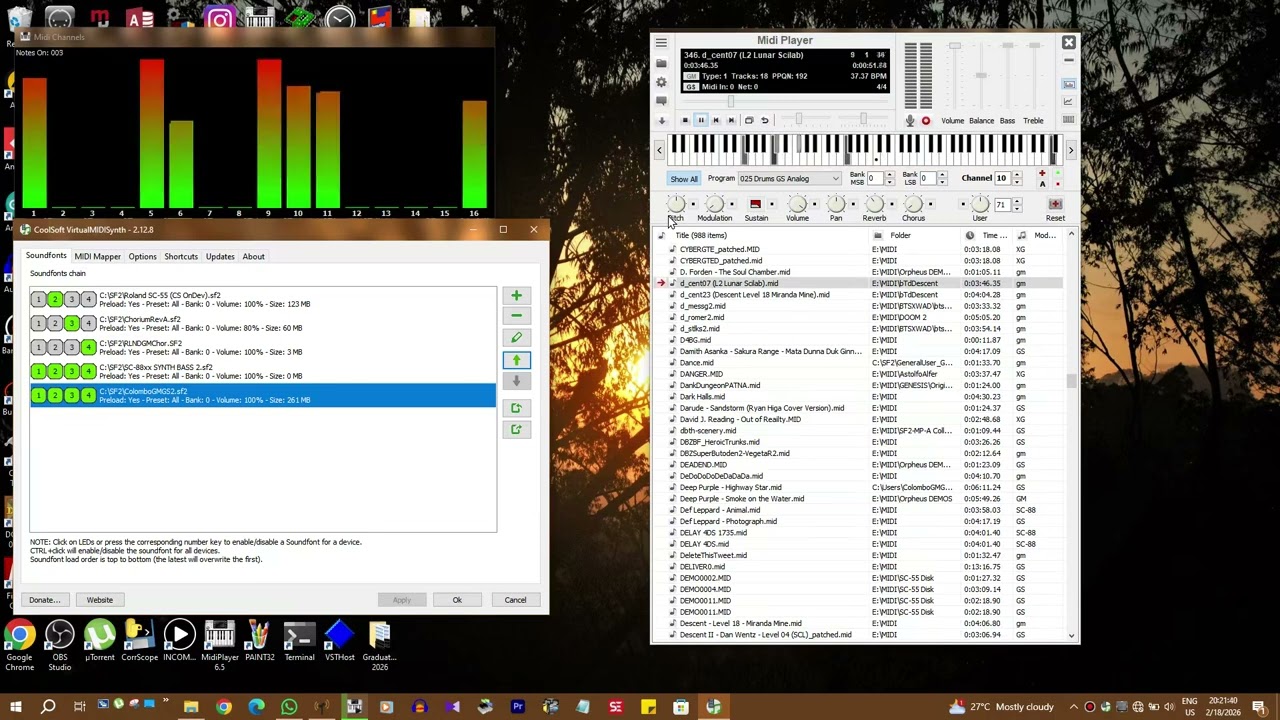Click the microphone icon in Midi Player

910,120
